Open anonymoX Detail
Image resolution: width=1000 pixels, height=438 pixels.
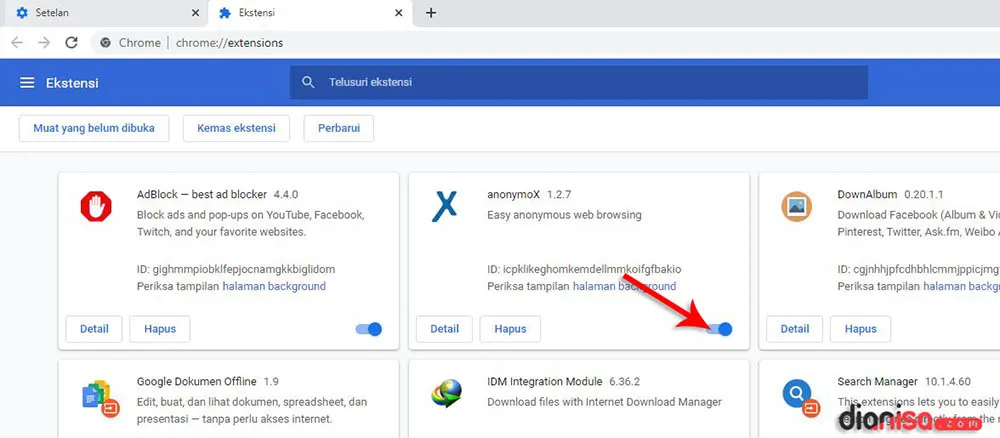(x=445, y=329)
